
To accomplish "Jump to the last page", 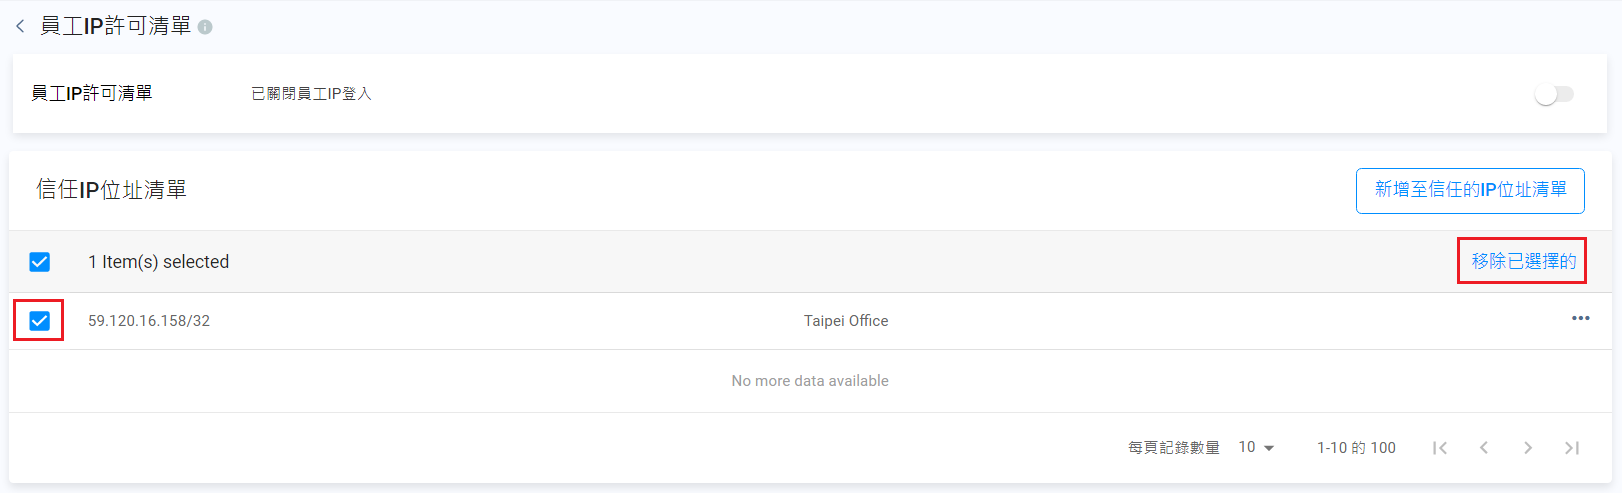I will coord(1572,448).
